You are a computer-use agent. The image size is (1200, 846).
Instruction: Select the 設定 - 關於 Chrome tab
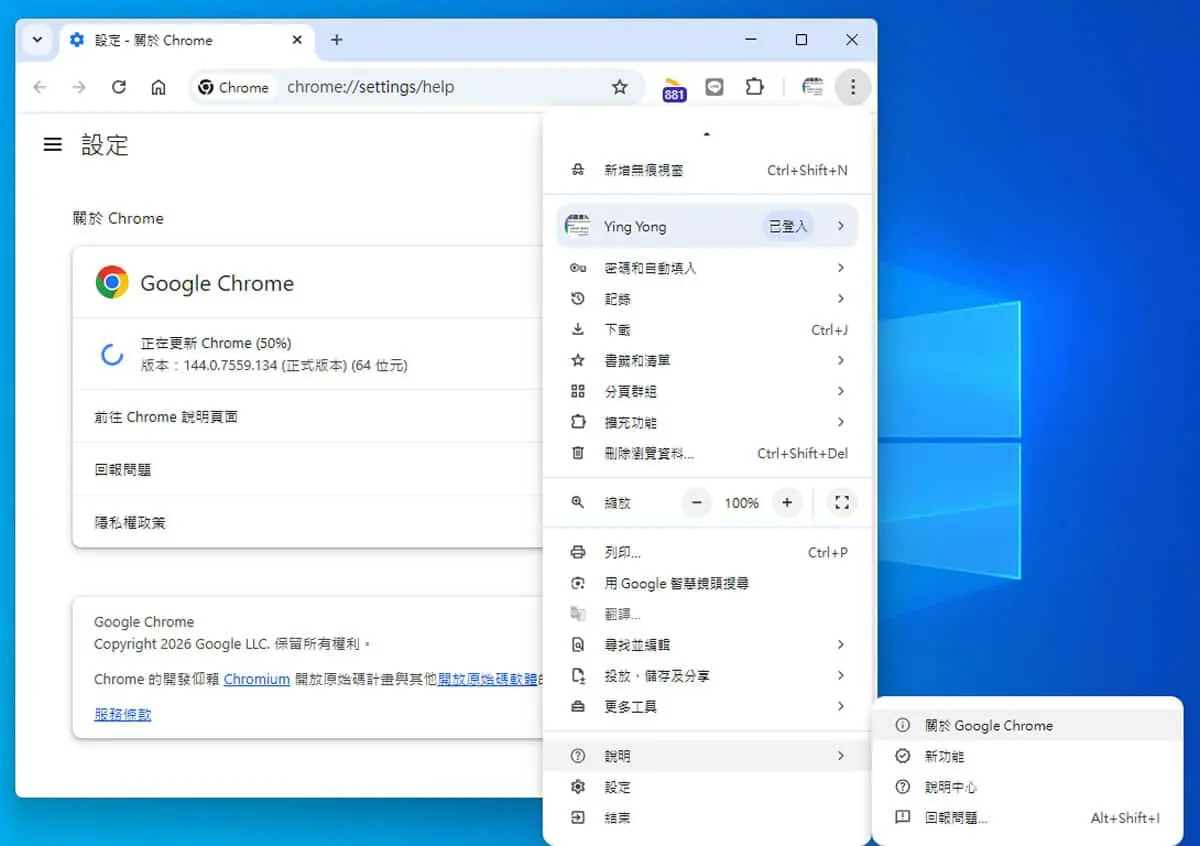tap(187, 40)
